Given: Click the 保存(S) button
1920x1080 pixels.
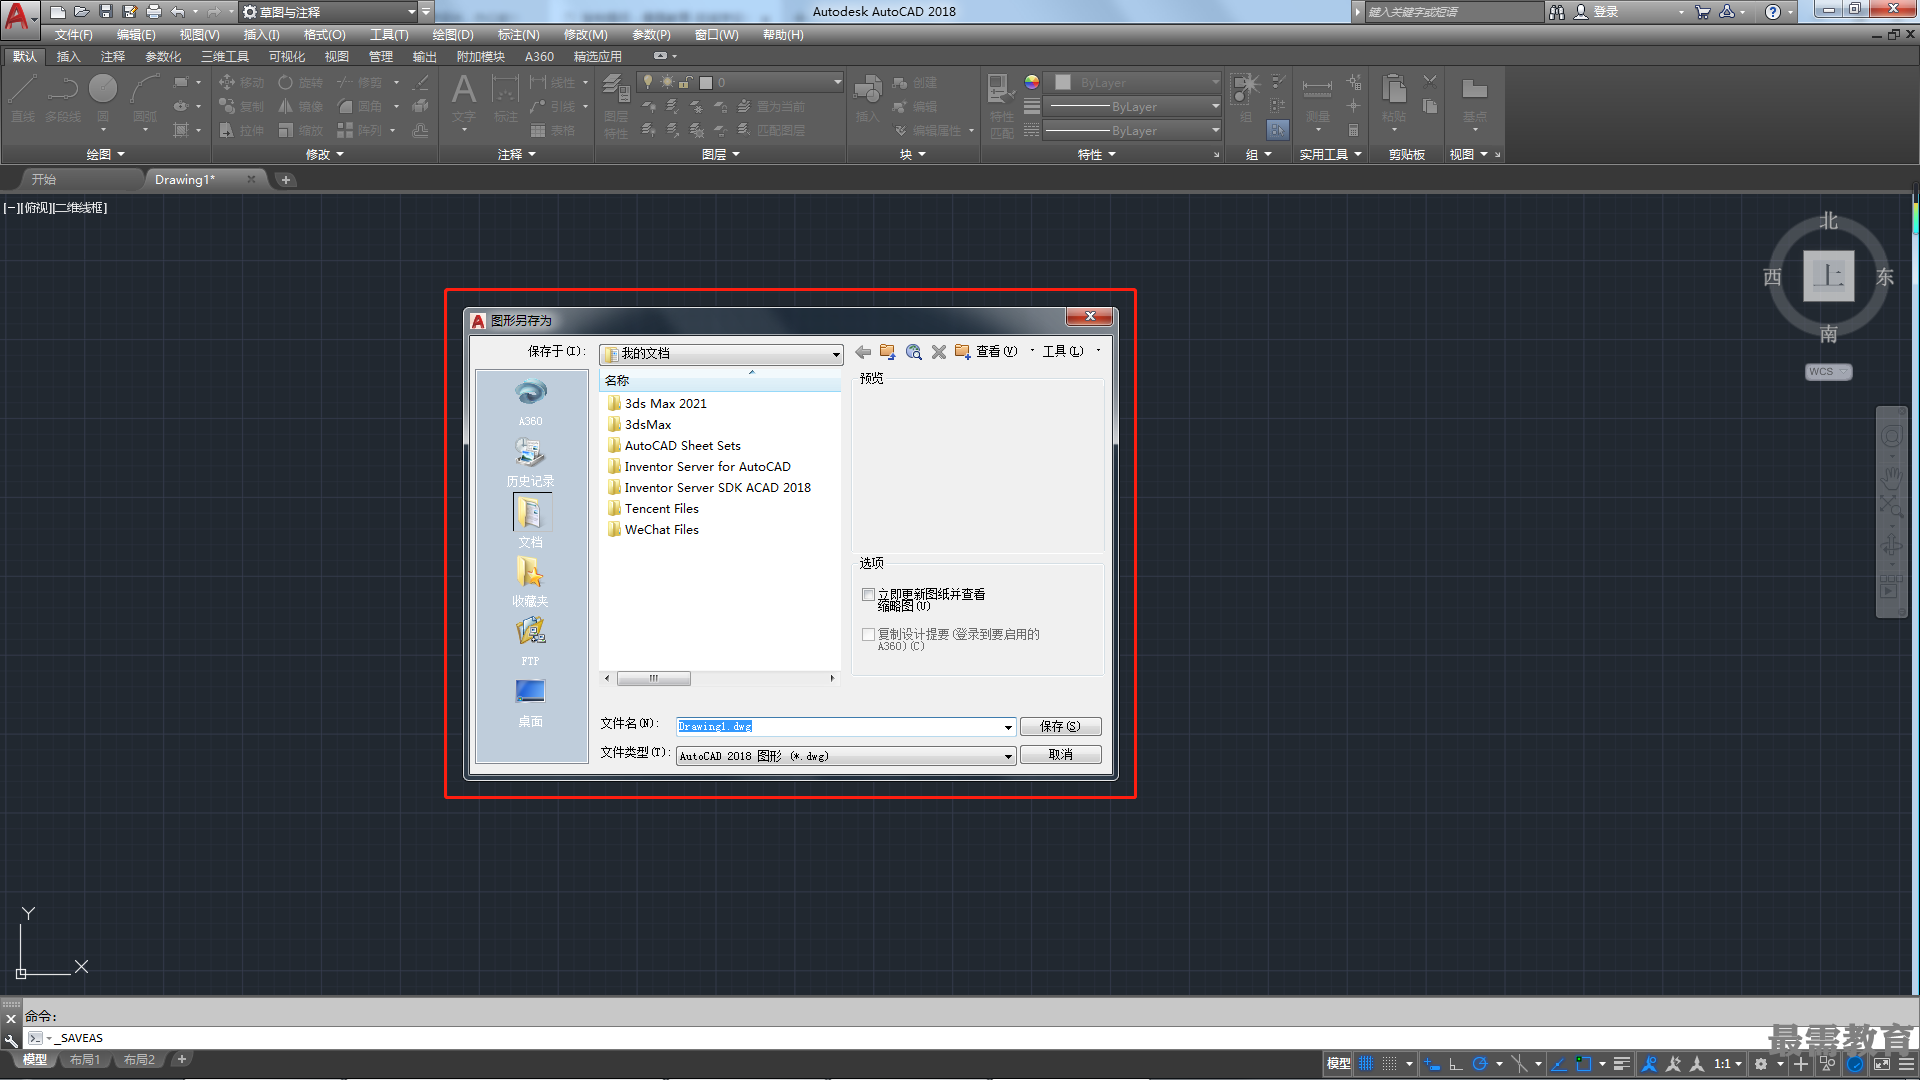Looking at the screenshot, I should coord(1060,727).
